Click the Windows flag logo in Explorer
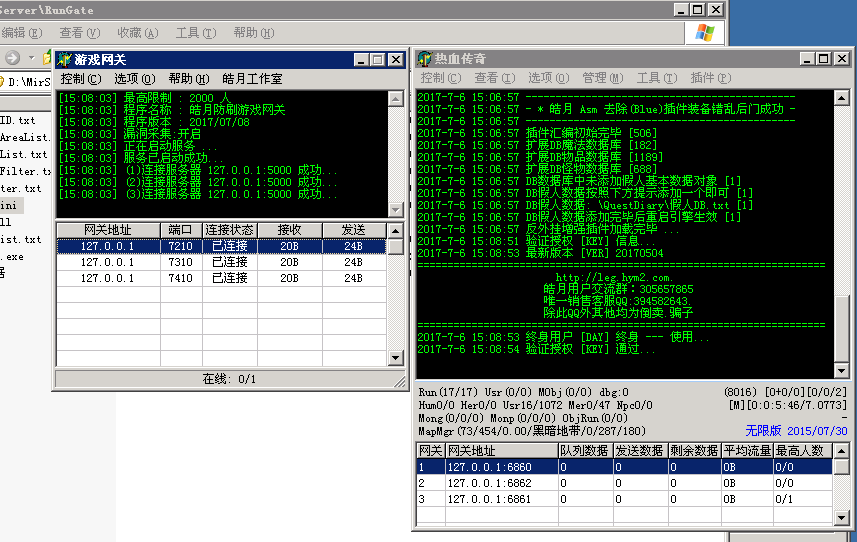Image resolution: width=857 pixels, height=542 pixels. 705,33
